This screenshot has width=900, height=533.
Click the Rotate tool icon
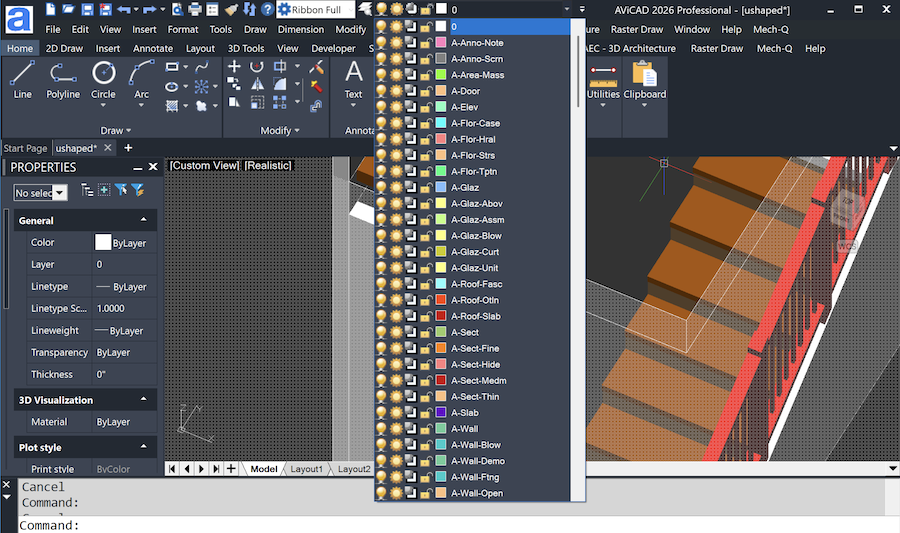point(257,66)
